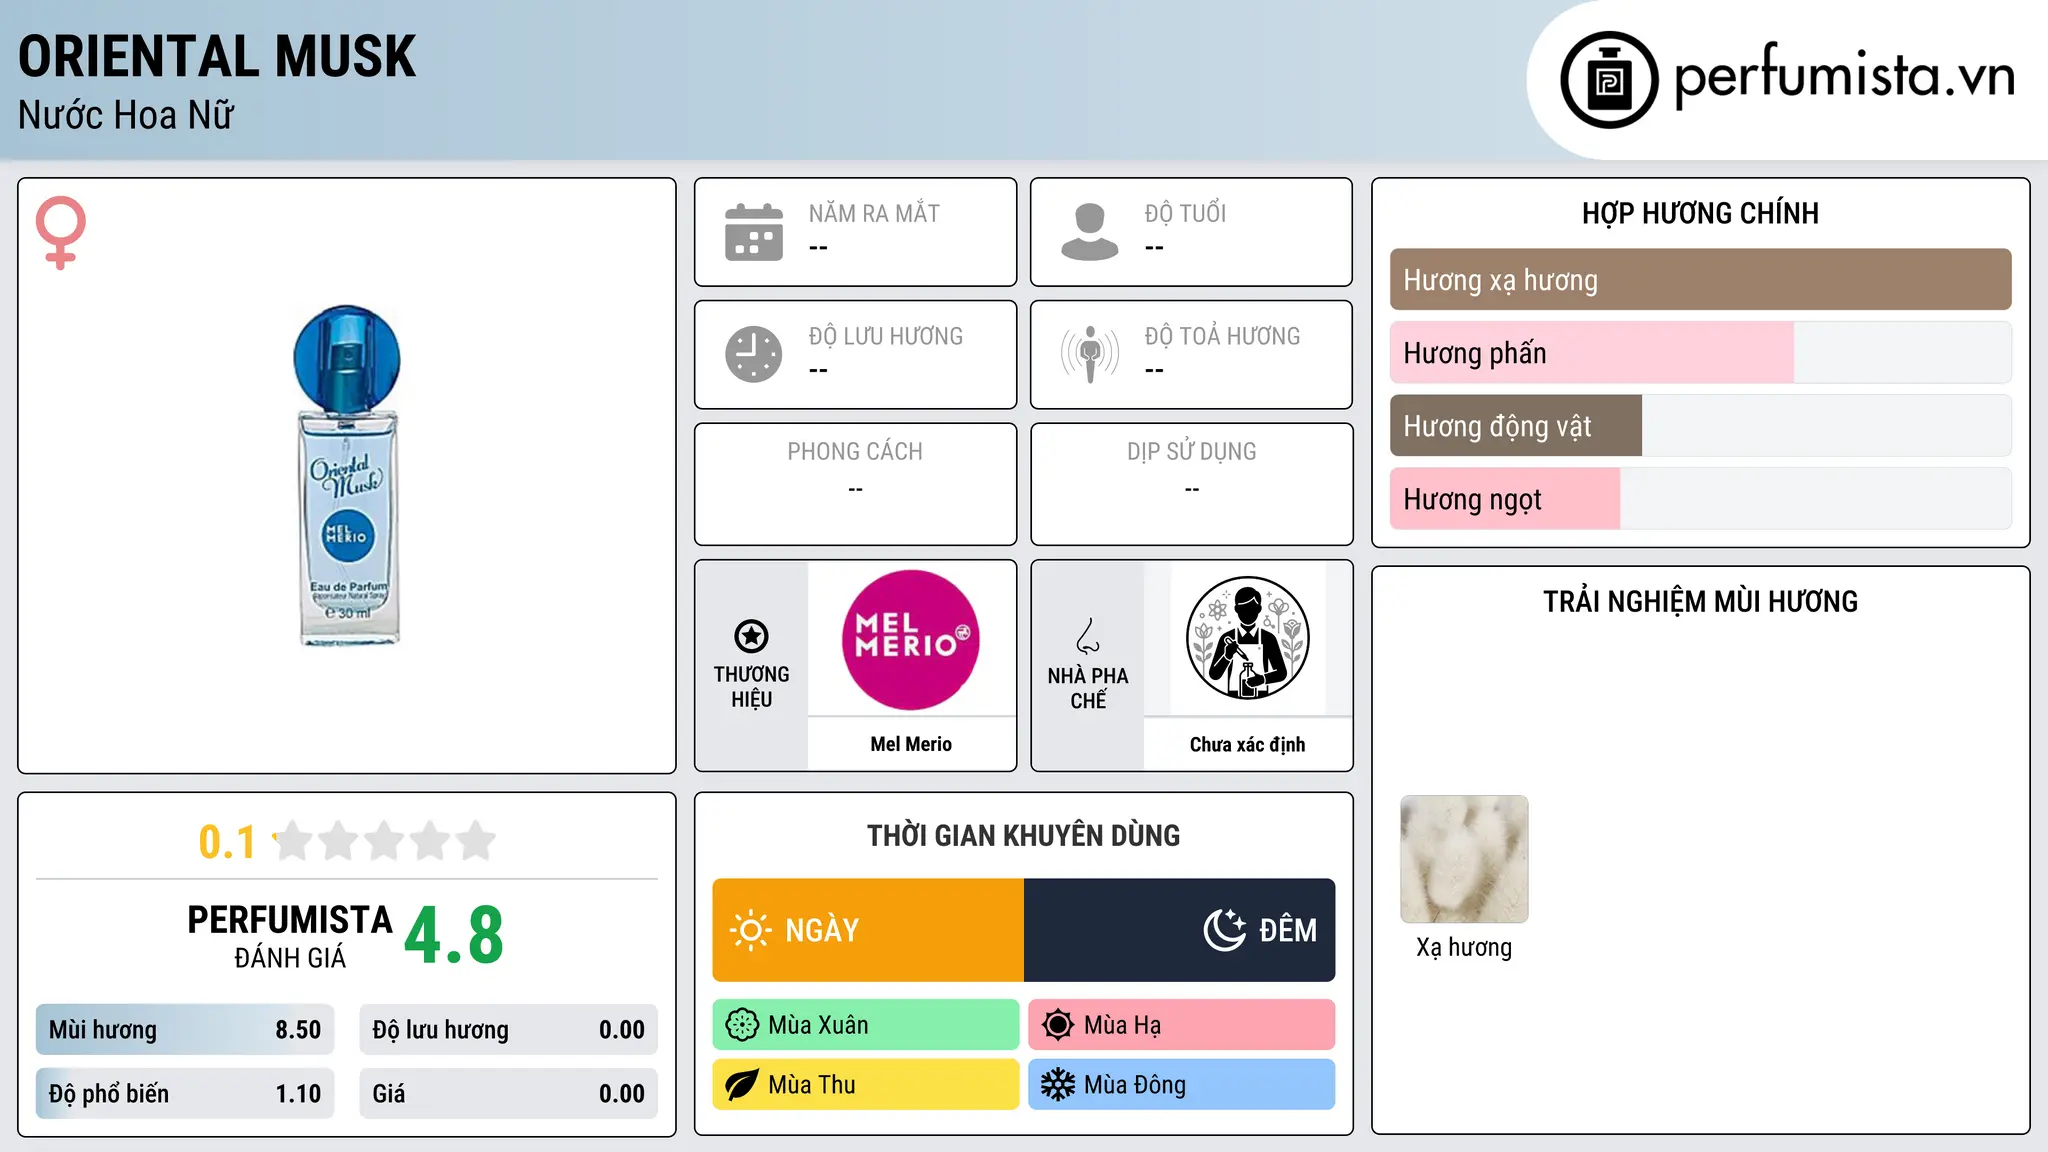The image size is (2048, 1152).
Task: Click the nose icon above Nhà pha chế
Action: point(1088,636)
